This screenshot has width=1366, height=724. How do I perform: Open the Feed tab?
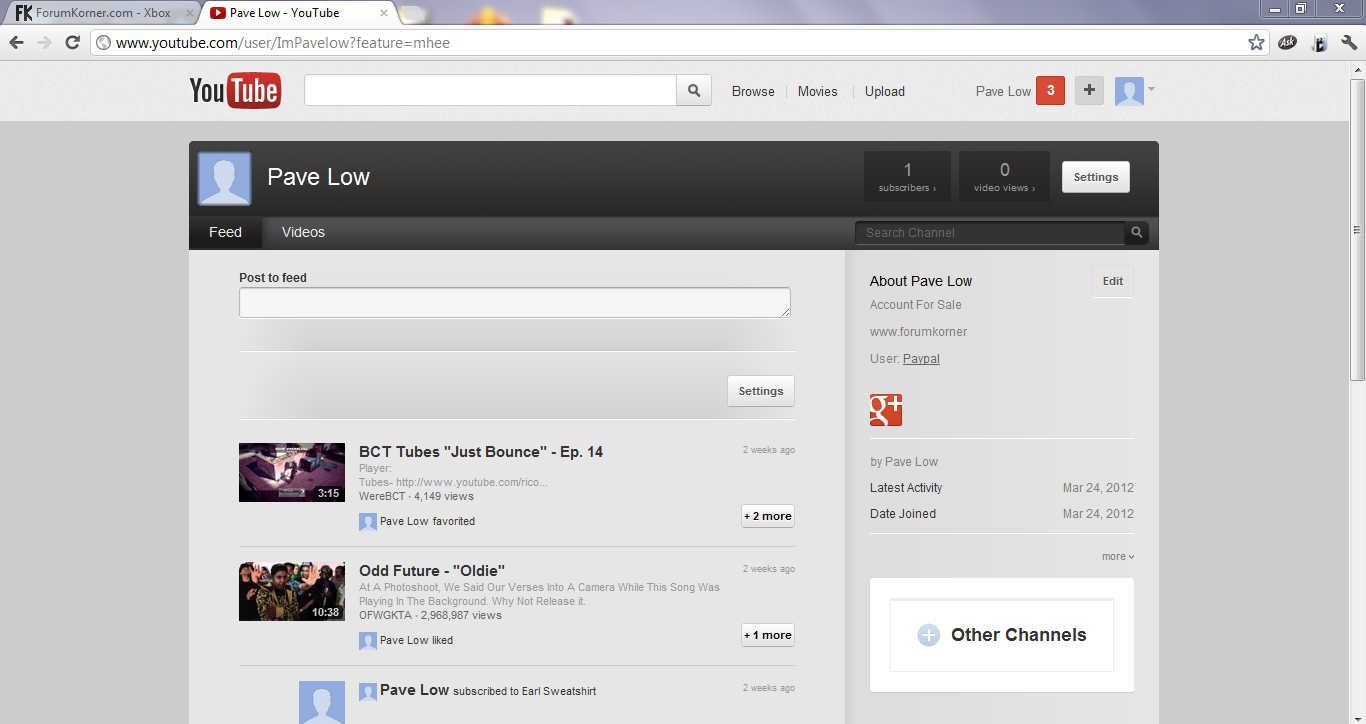coord(225,232)
